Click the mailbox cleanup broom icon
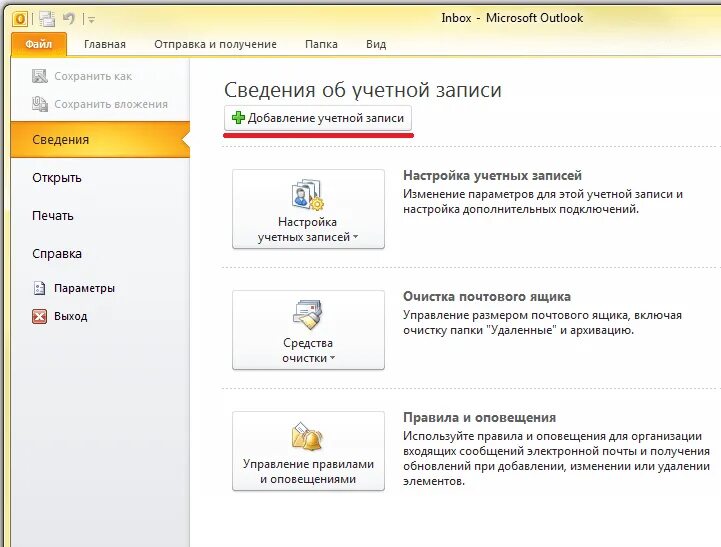The image size is (721, 547). tap(308, 315)
